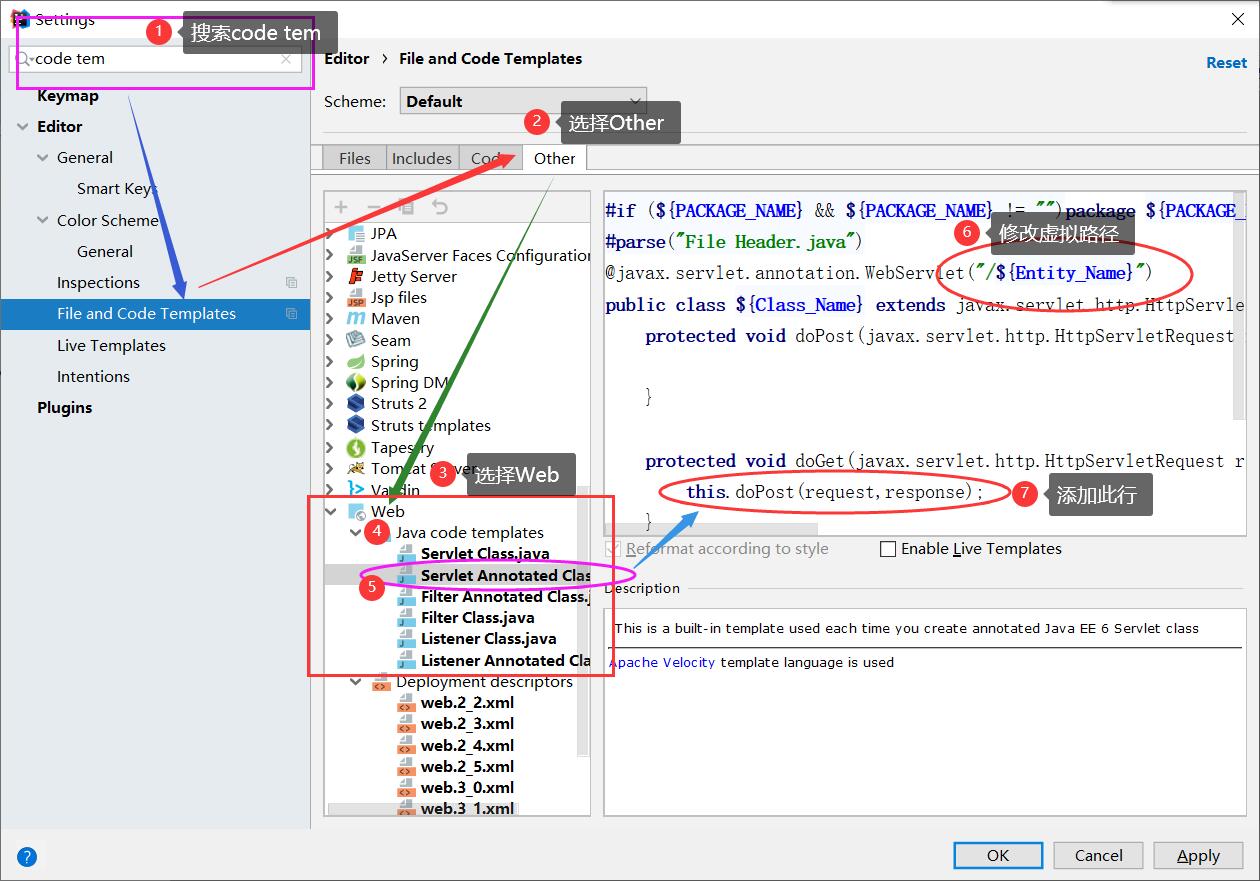Select the Maven icon in the tree

point(356,318)
